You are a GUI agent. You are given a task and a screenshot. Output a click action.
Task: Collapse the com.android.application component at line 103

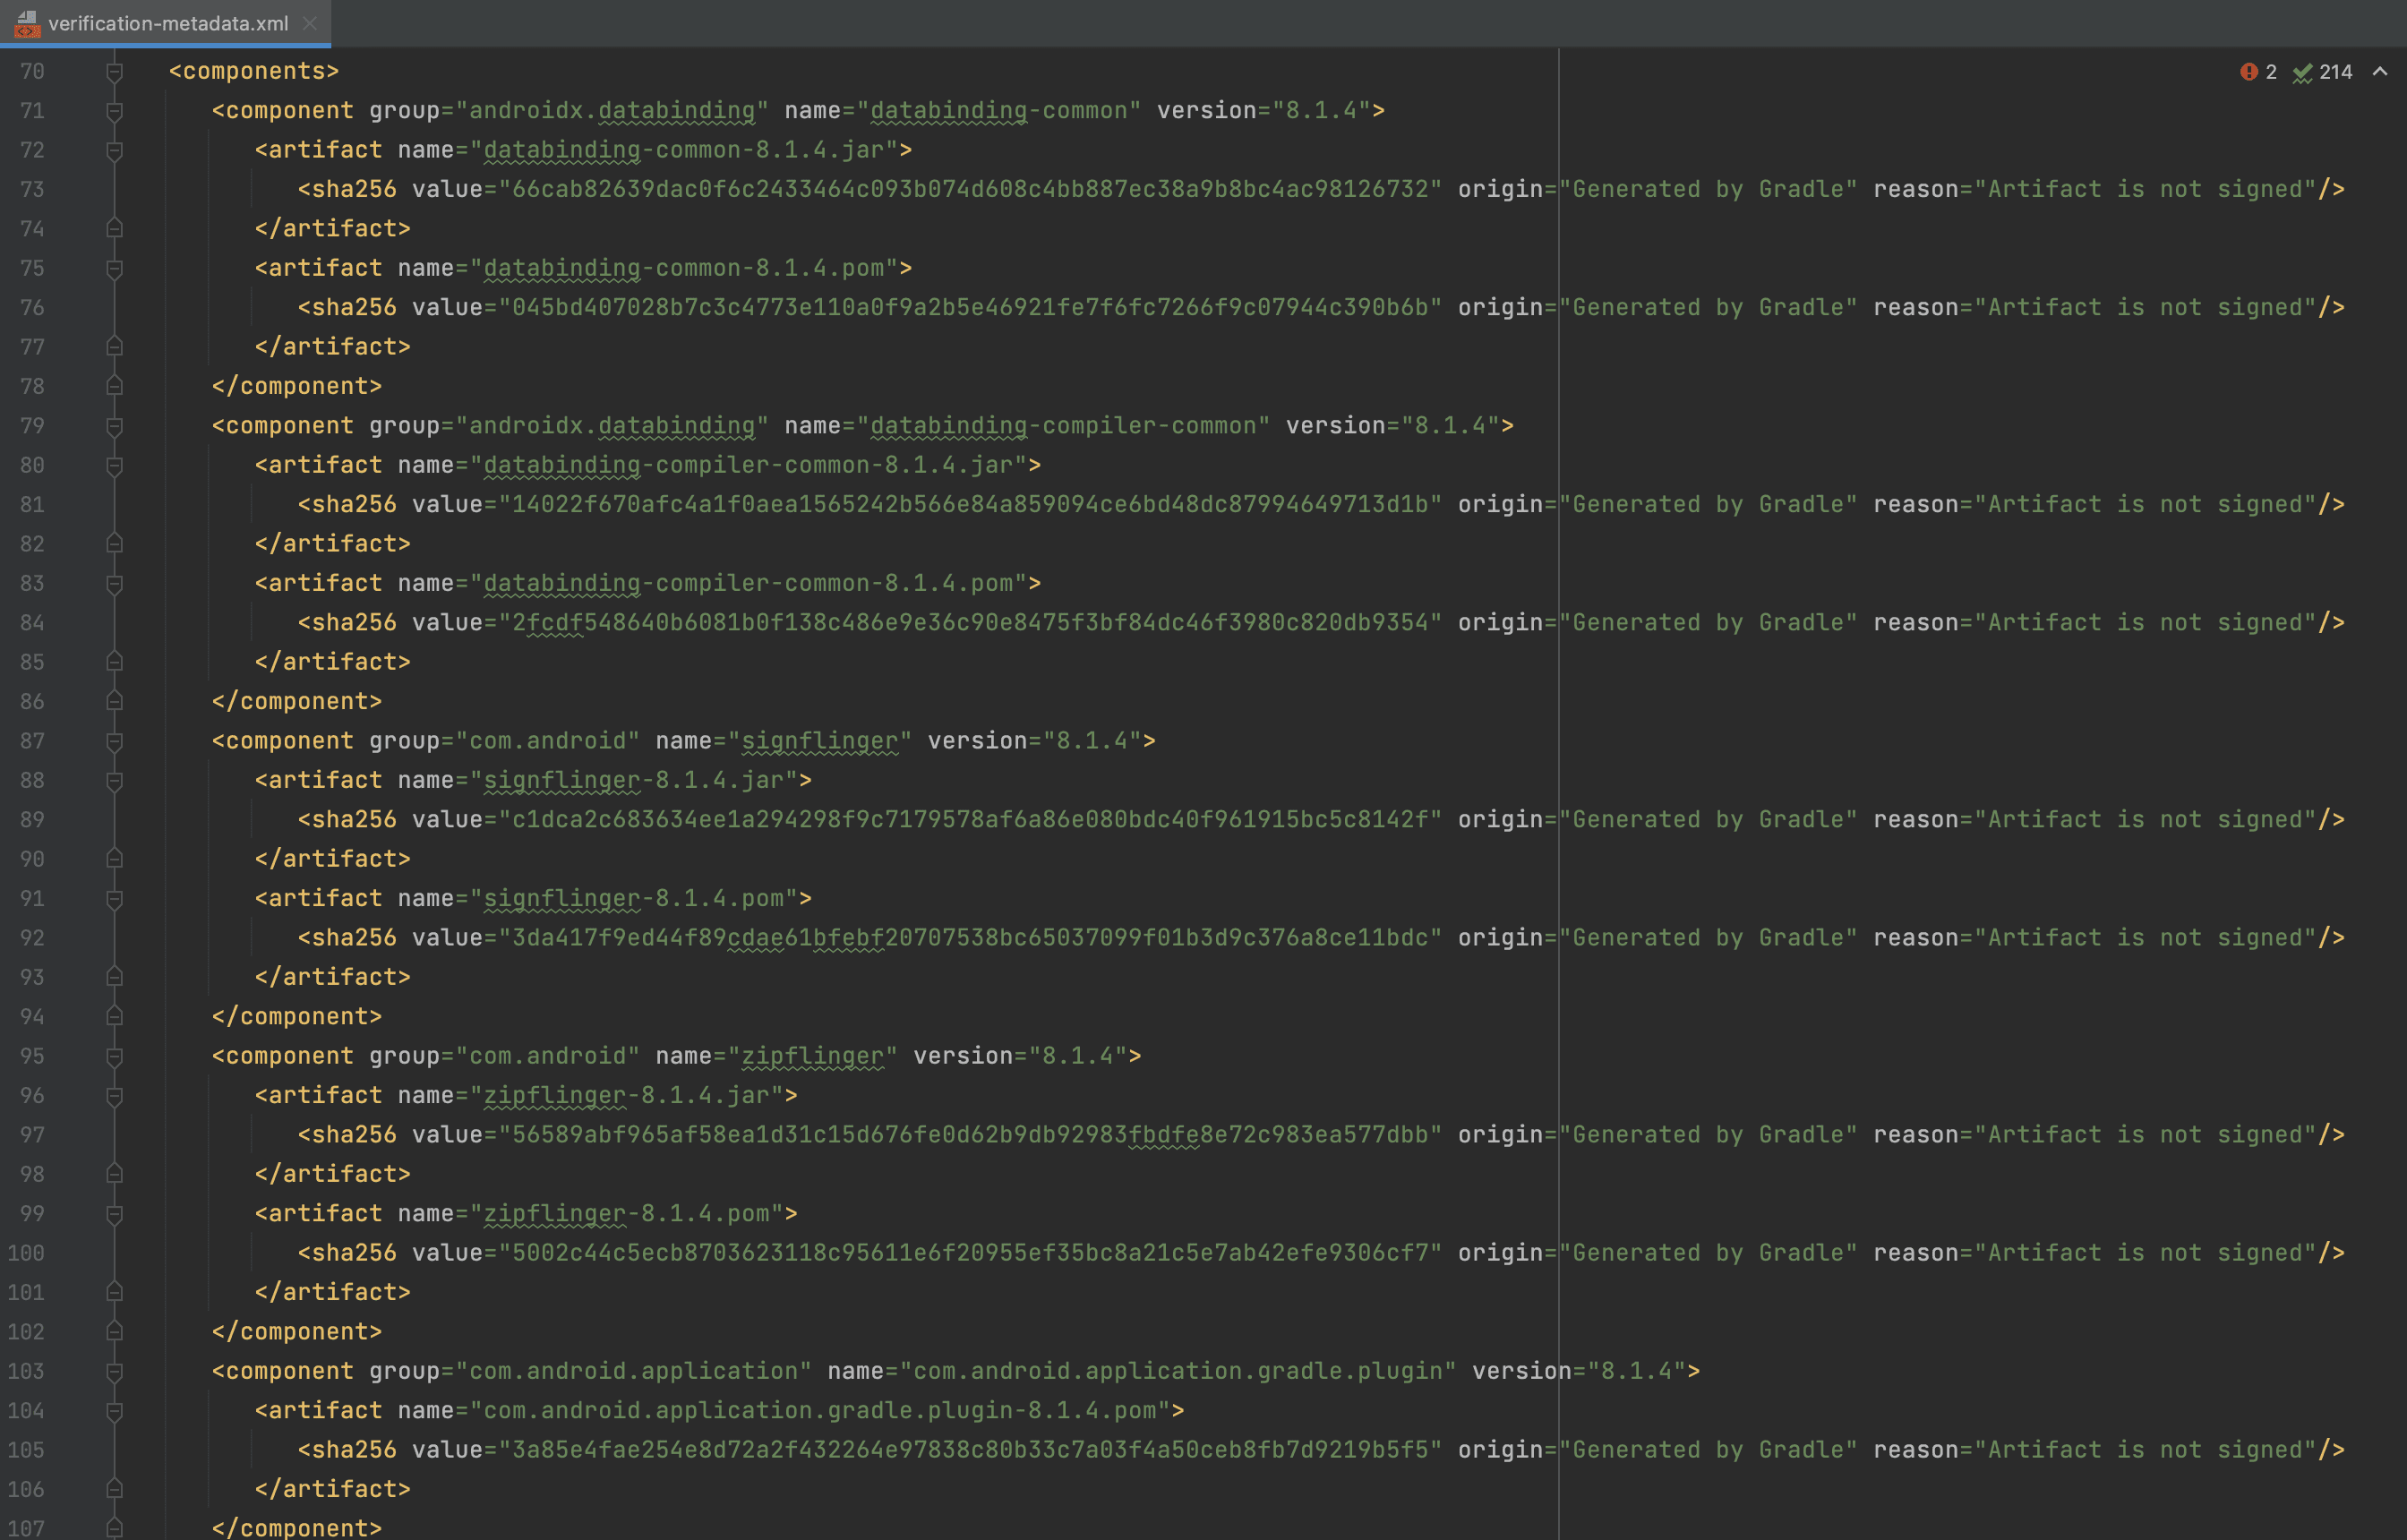click(115, 1372)
